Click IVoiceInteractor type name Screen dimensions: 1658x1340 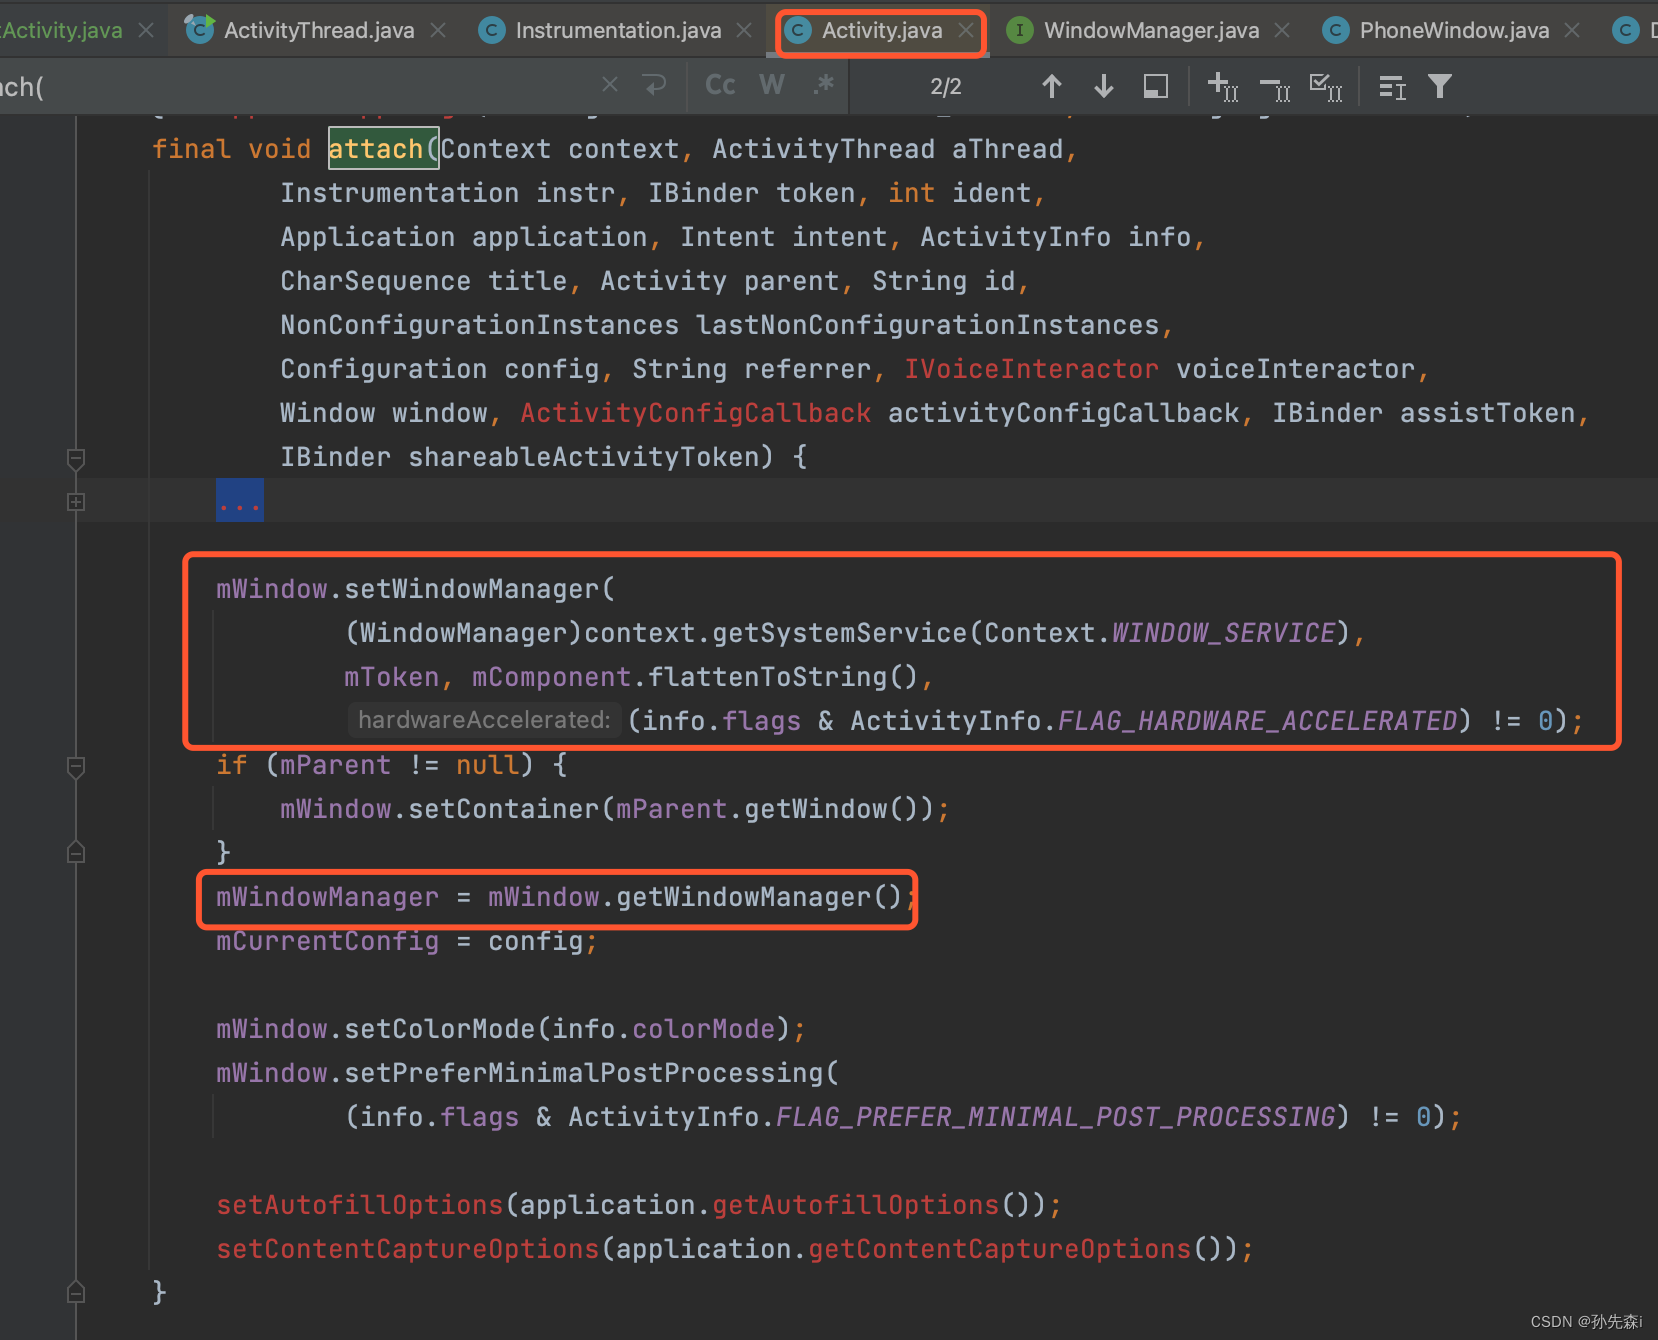click(x=1031, y=369)
